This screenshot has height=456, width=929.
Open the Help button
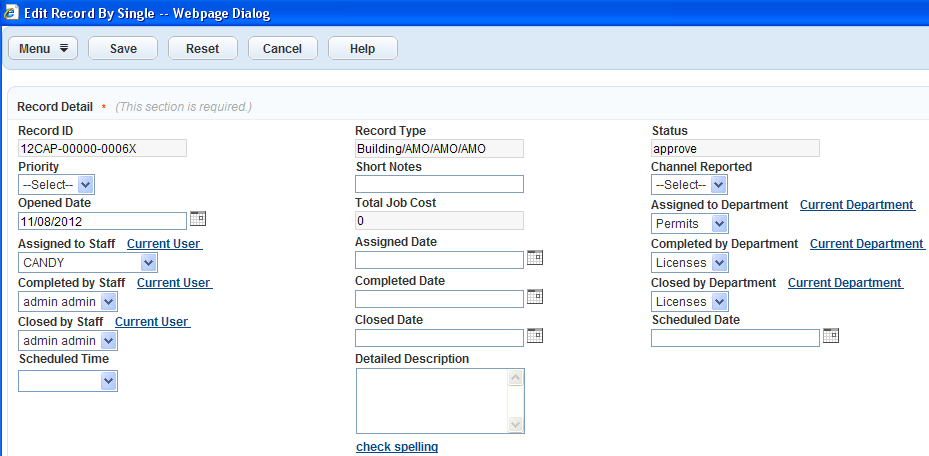pyautogui.click(x=362, y=48)
